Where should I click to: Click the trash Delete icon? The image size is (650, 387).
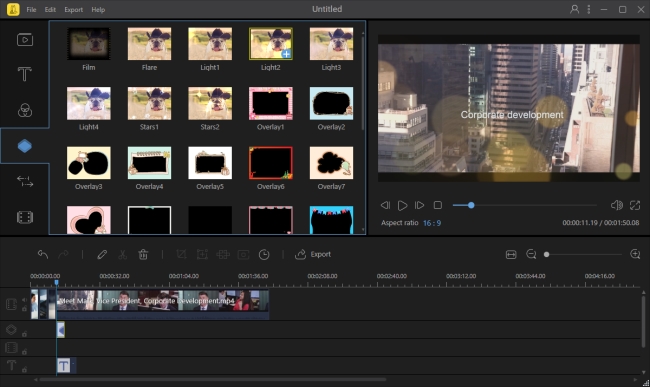tap(143, 254)
